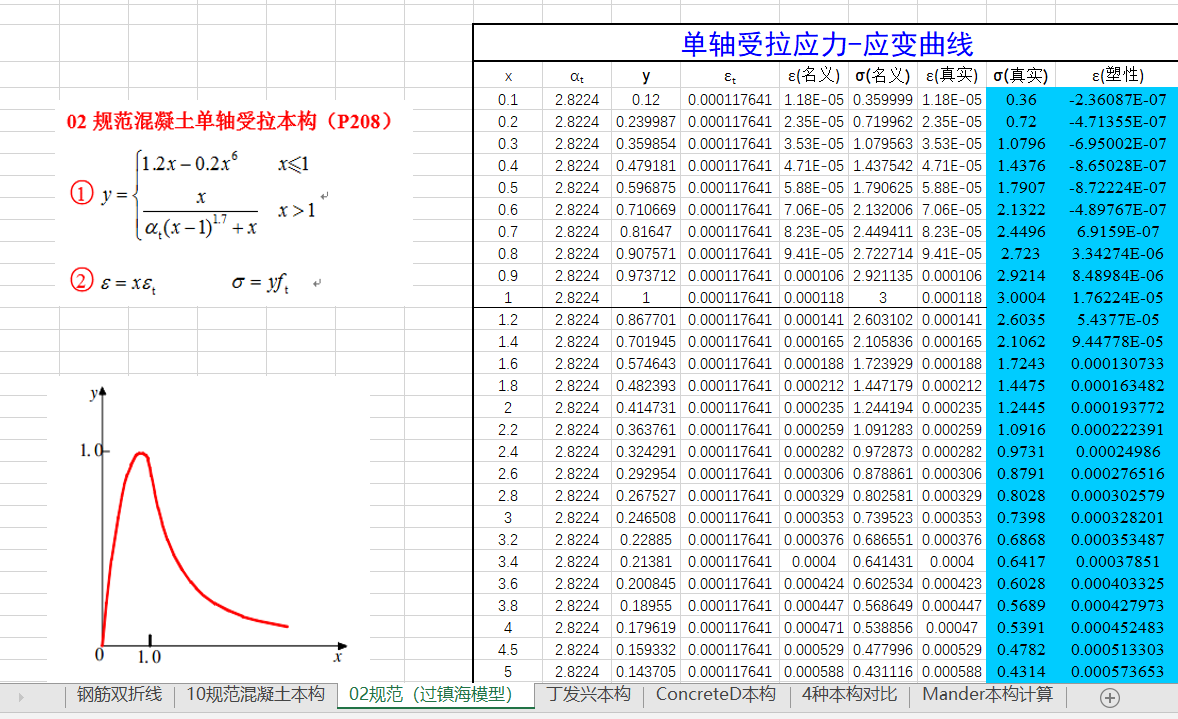
Task: Go to the 丁发兴本构 sheet tab
Action: pos(588,695)
